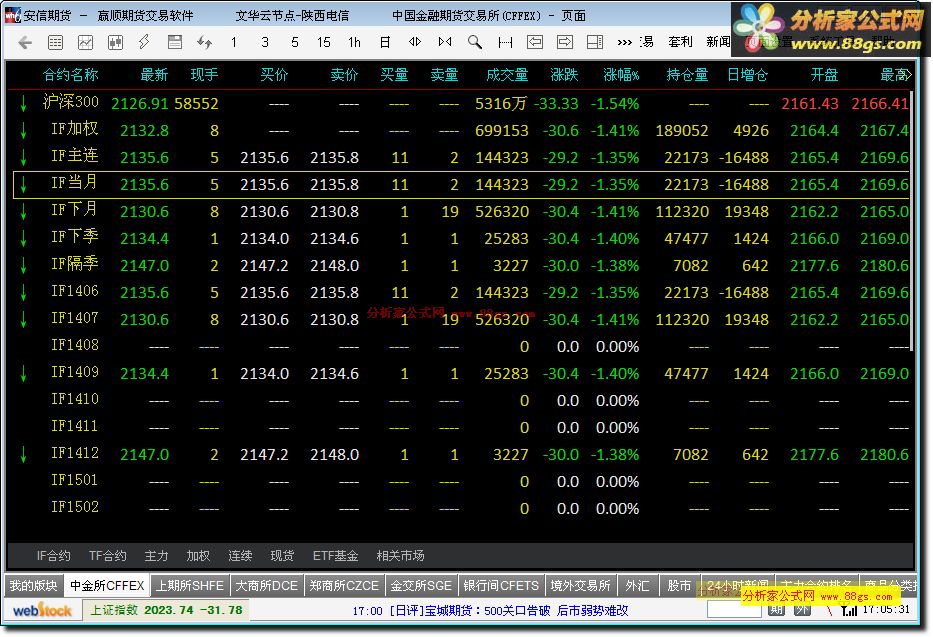Image resolution: width=933 pixels, height=637 pixels.
Task: Open the 银行间CFETS exchange tab
Action: (501, 586)
